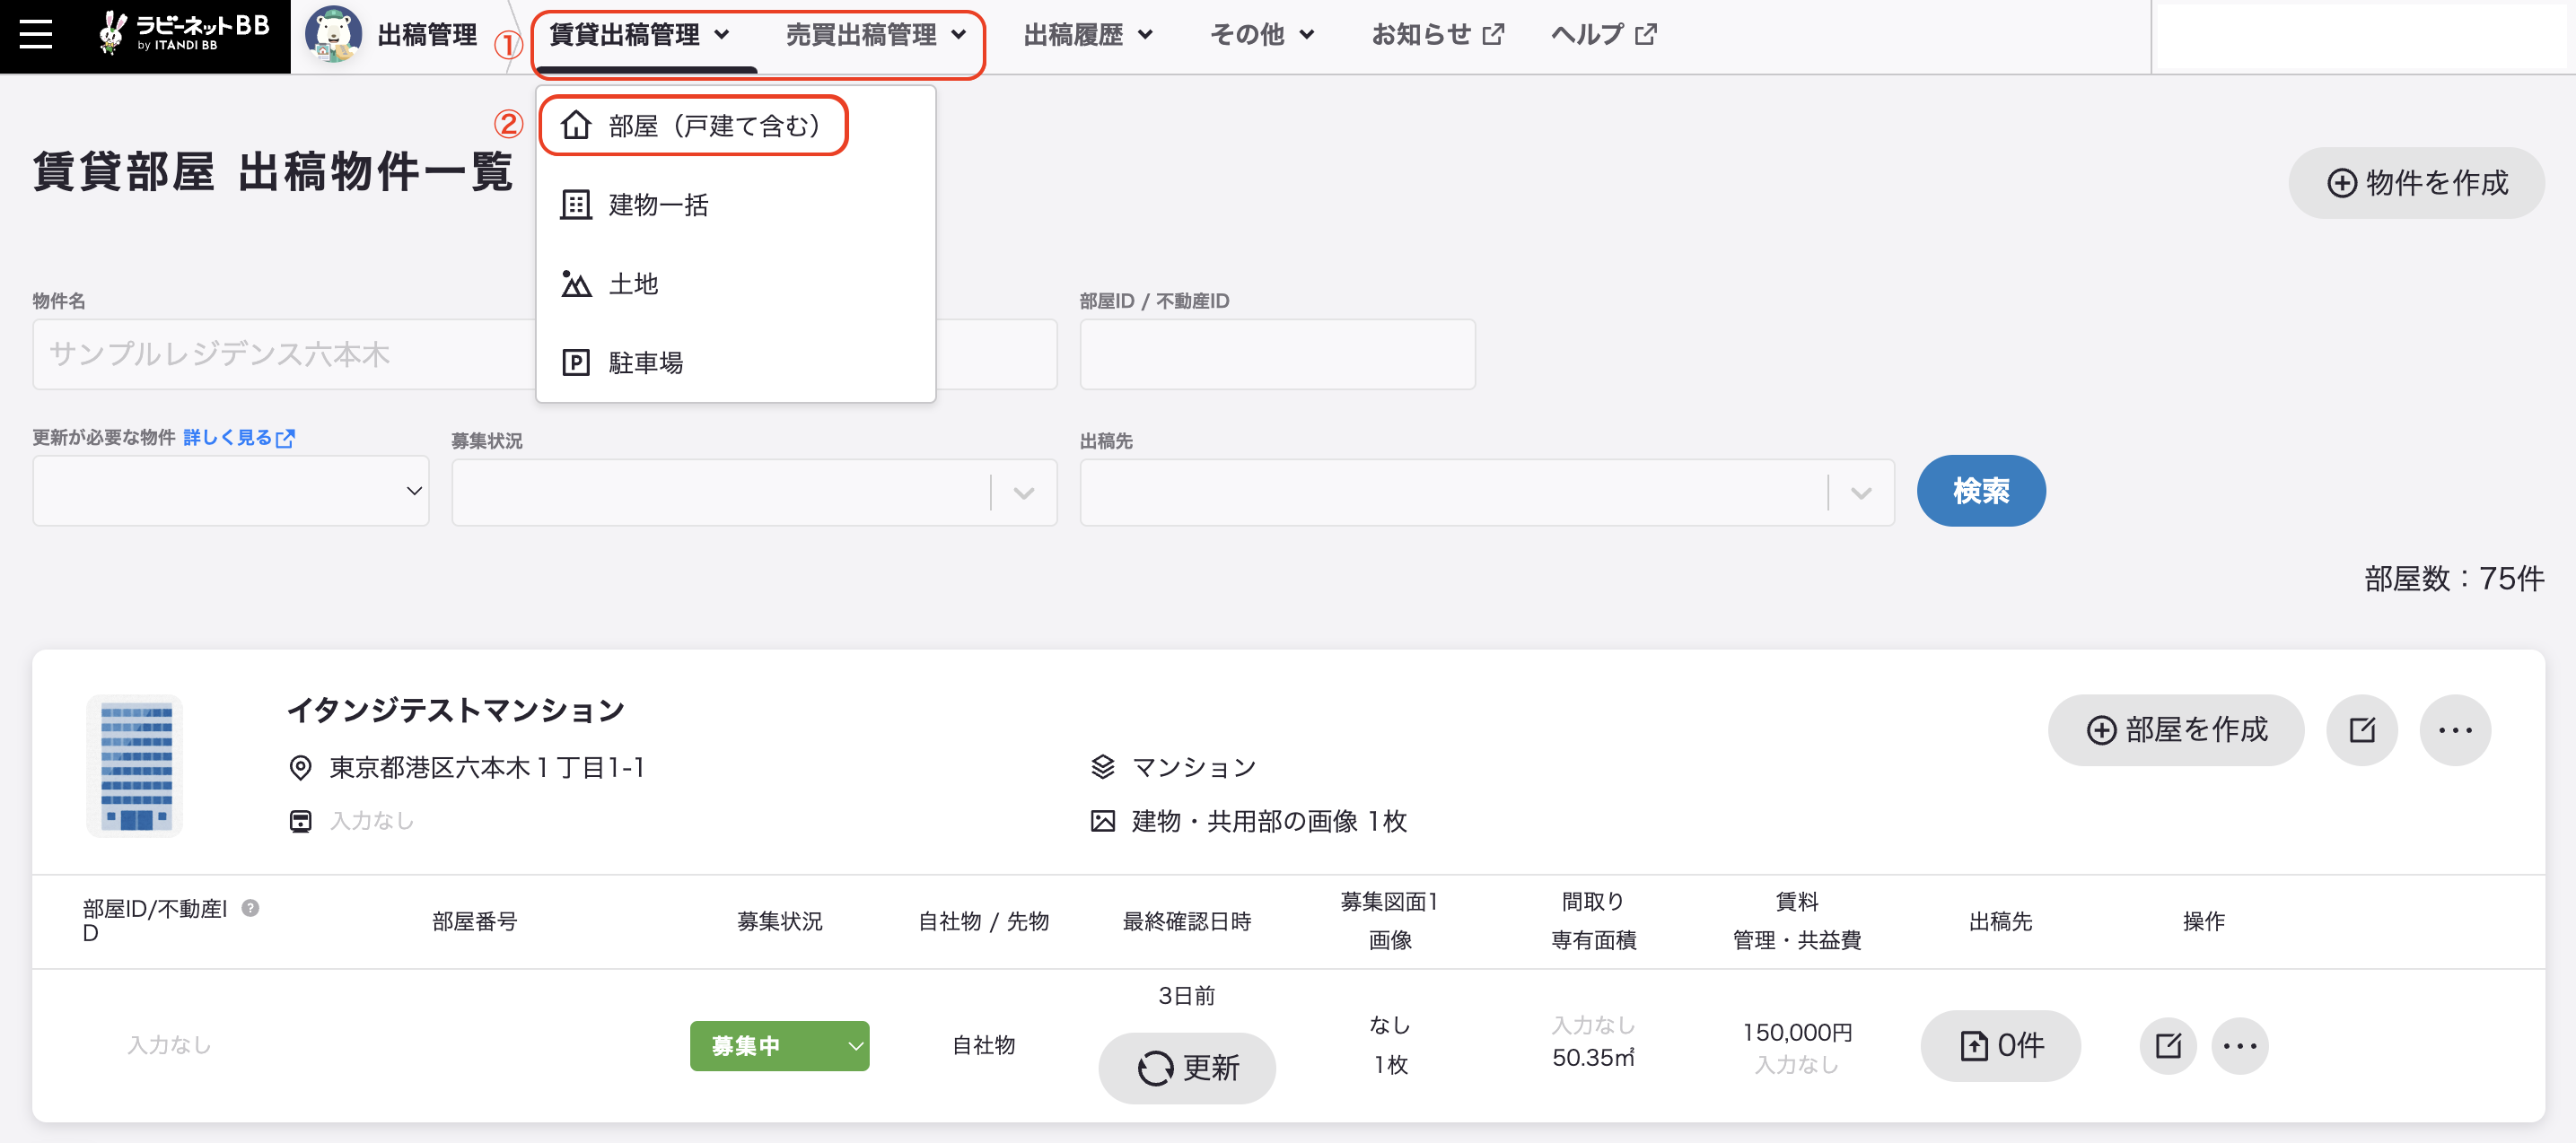Click 東京都港区六本木１丁目1-1 address
The width and height of the screenshot is (2576, 1143).
[488, 768]
